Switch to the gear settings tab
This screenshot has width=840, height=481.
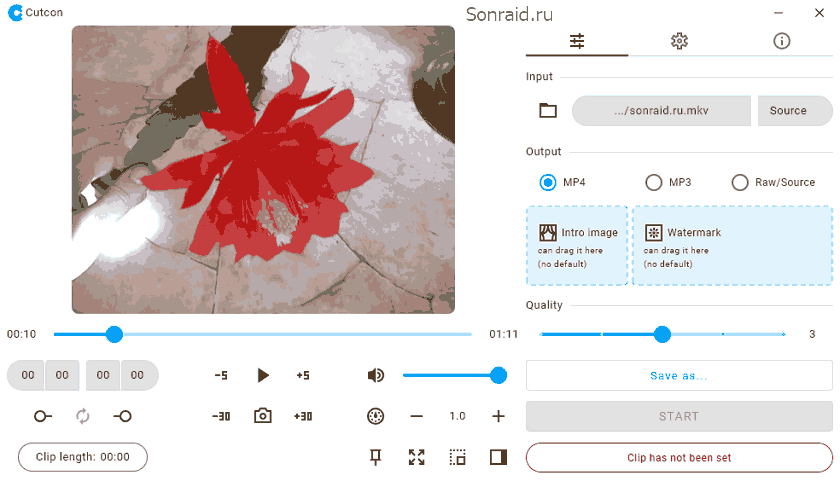pyautogui.click(x=679, y=41)
